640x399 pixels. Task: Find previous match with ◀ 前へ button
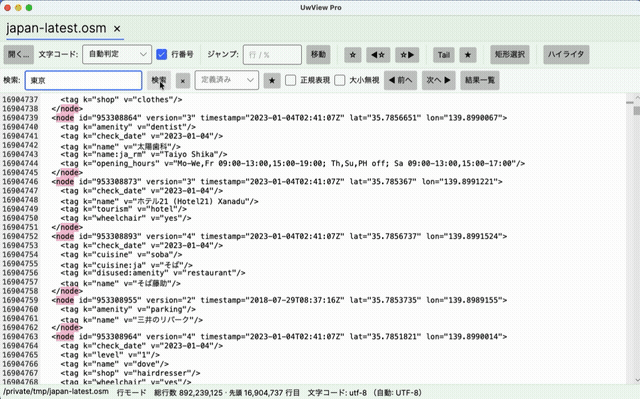point(400,80)
